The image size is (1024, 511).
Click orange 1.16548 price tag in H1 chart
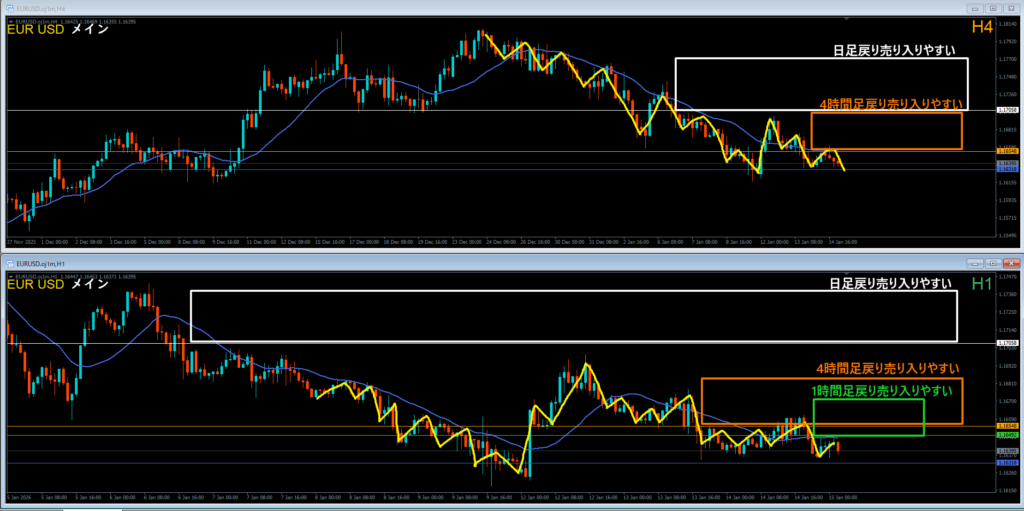pyautogui.click(x=1008, y=425)
